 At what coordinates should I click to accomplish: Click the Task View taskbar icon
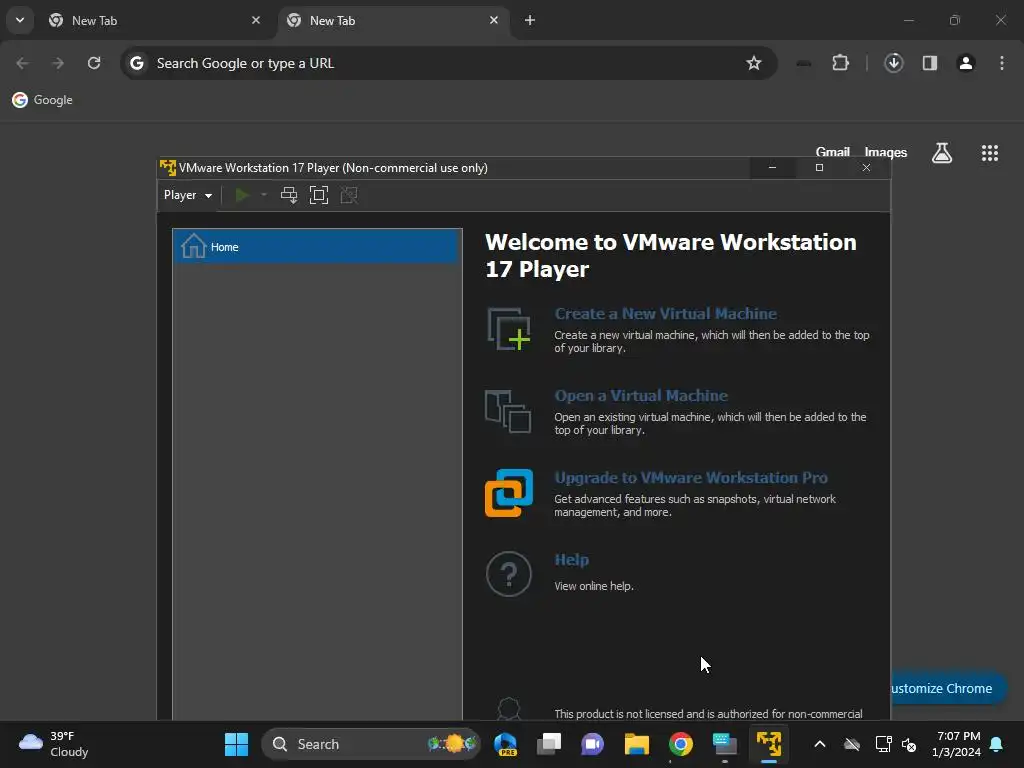549,744
